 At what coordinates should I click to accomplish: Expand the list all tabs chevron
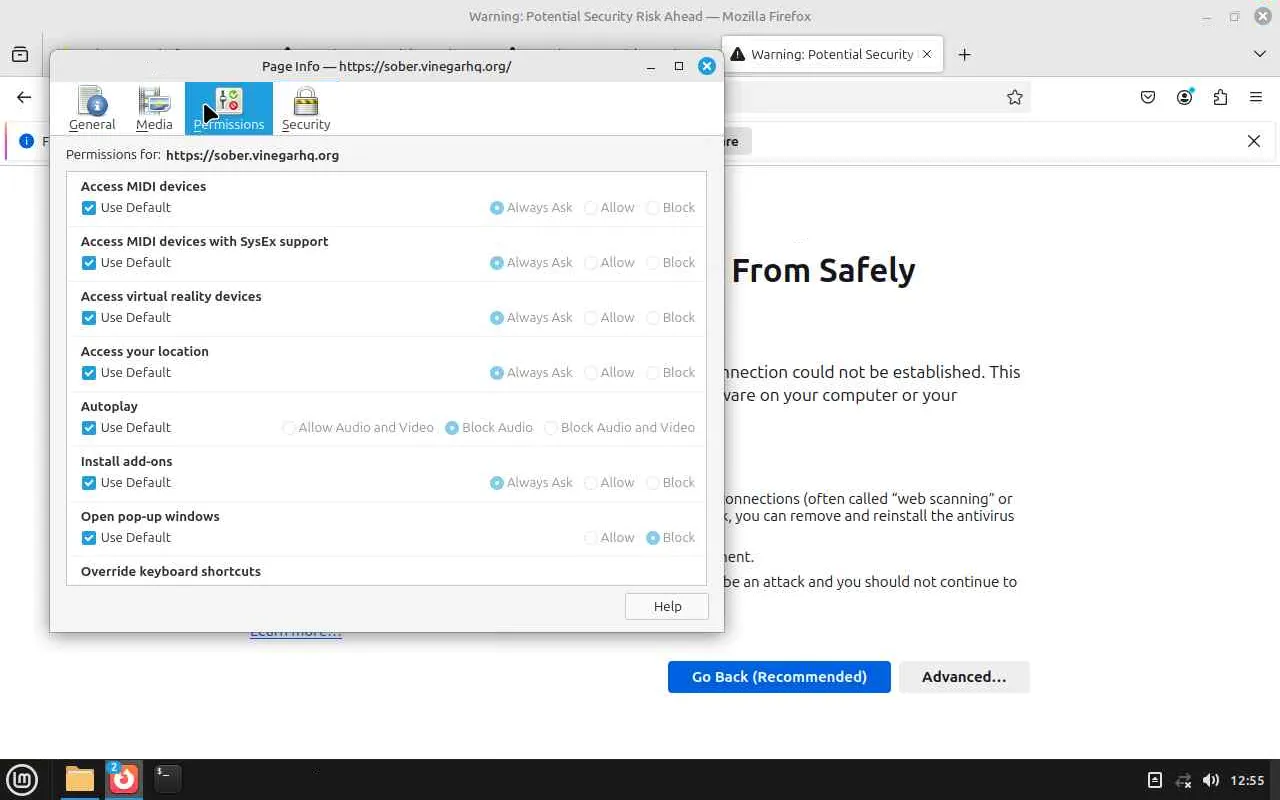(1259, 54)
